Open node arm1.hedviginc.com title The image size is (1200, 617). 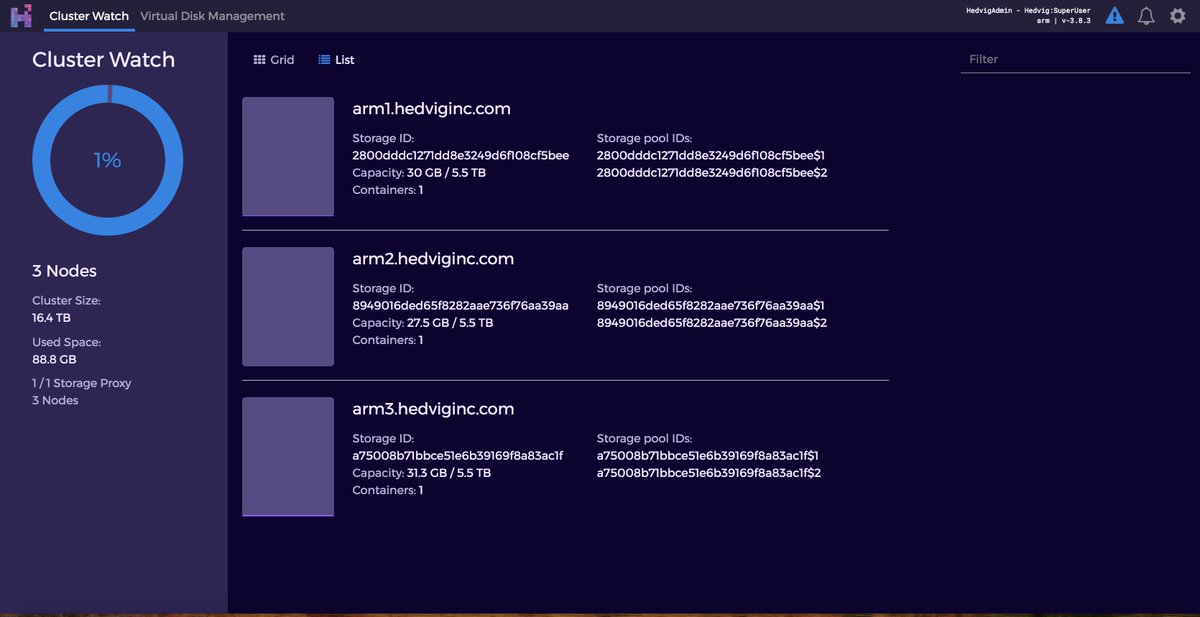pyautogui.click(x=433, y=108)
